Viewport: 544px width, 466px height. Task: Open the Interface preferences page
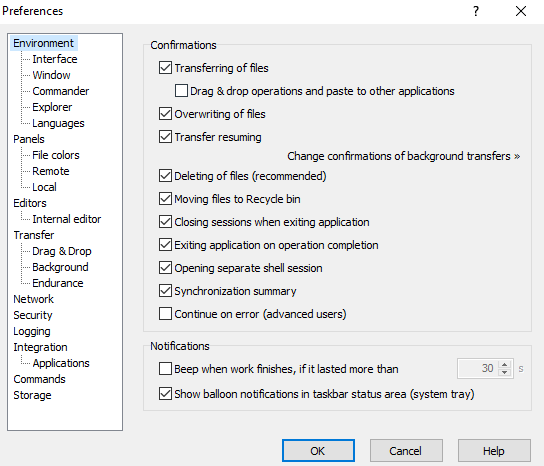(x=55, y=59)
